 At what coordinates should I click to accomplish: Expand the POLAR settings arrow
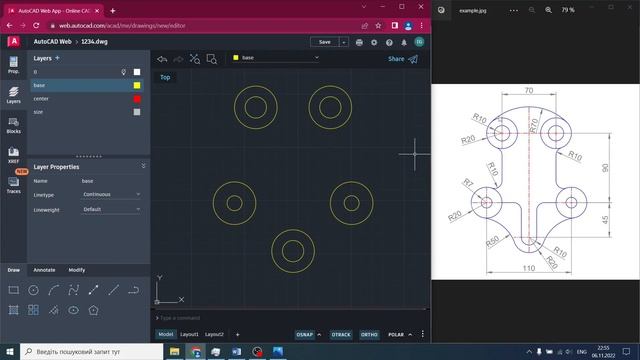[410, 335]
